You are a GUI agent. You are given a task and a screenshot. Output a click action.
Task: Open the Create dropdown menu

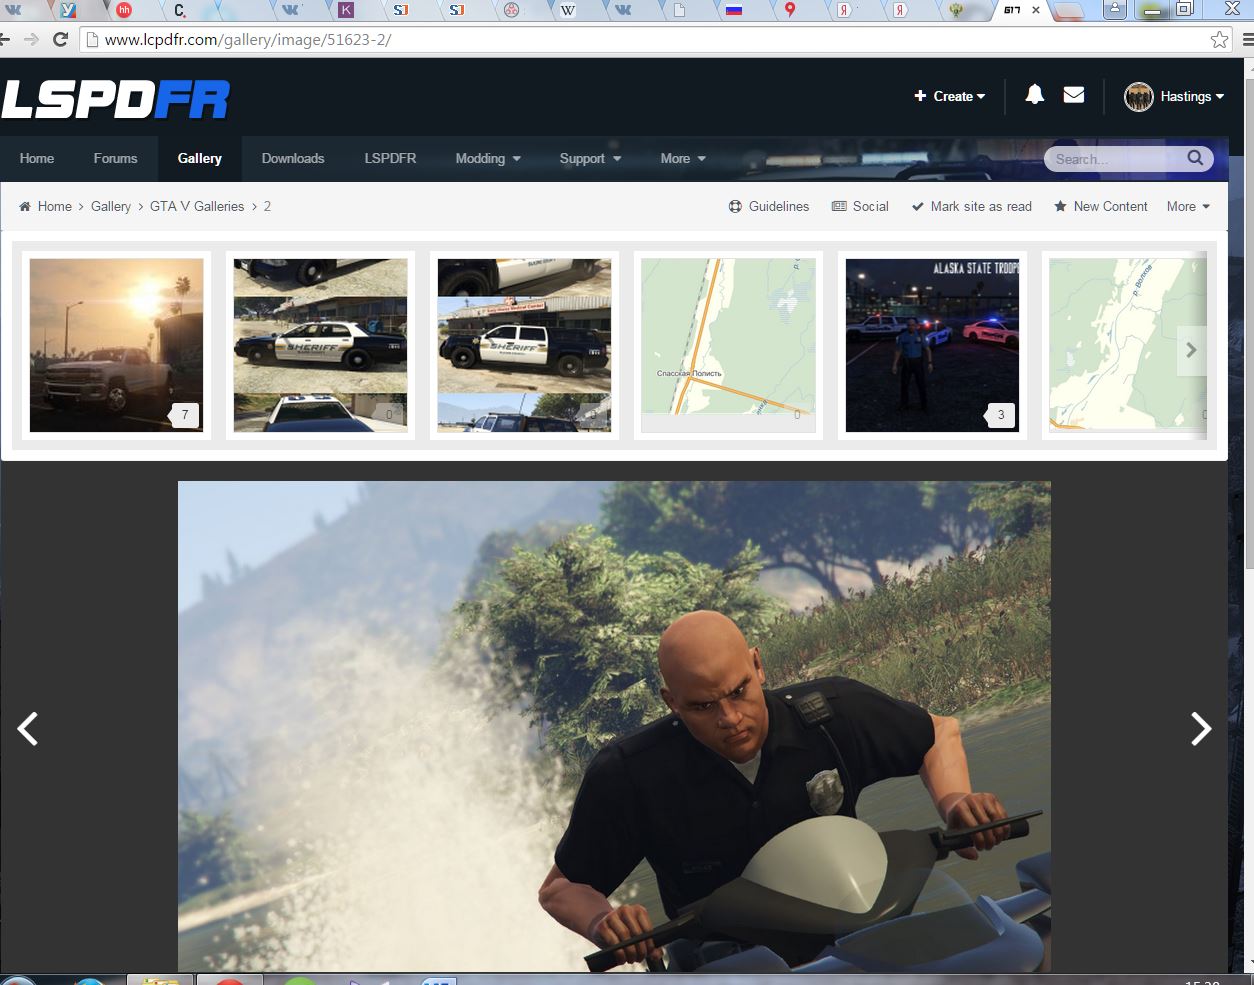949,96
